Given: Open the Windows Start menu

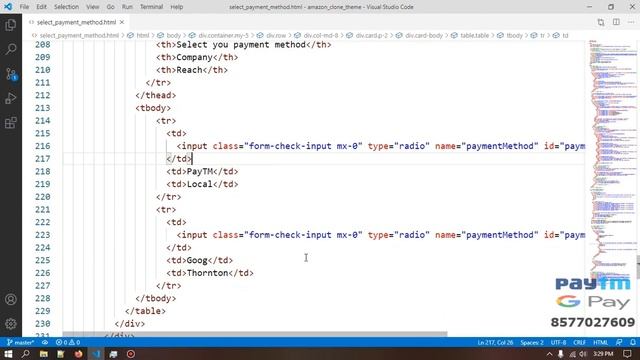Looking at the screenshot, I should (8, 354).
